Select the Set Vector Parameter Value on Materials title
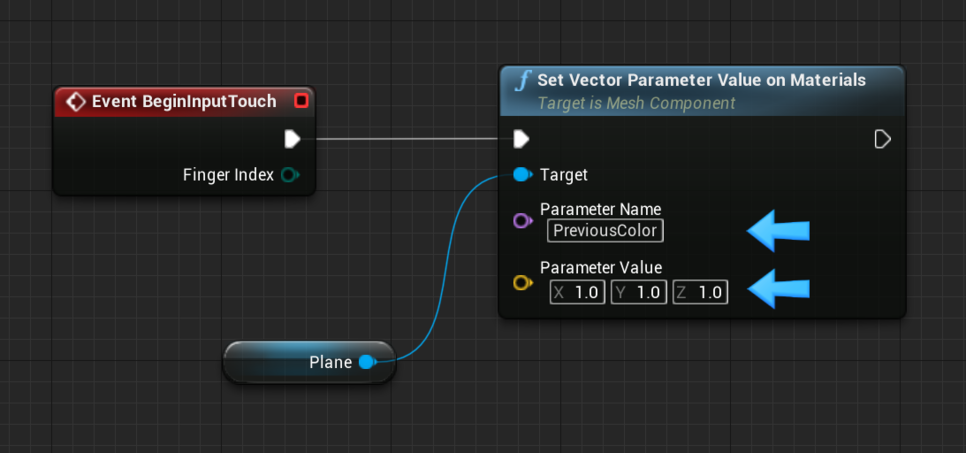This screenshot has width=966, height=453. (x=702, y=80)
